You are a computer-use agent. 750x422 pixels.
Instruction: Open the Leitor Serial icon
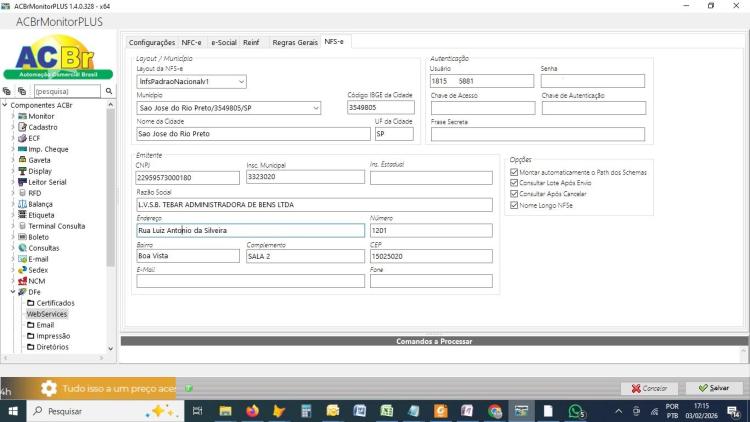click(x=22, y=182)
